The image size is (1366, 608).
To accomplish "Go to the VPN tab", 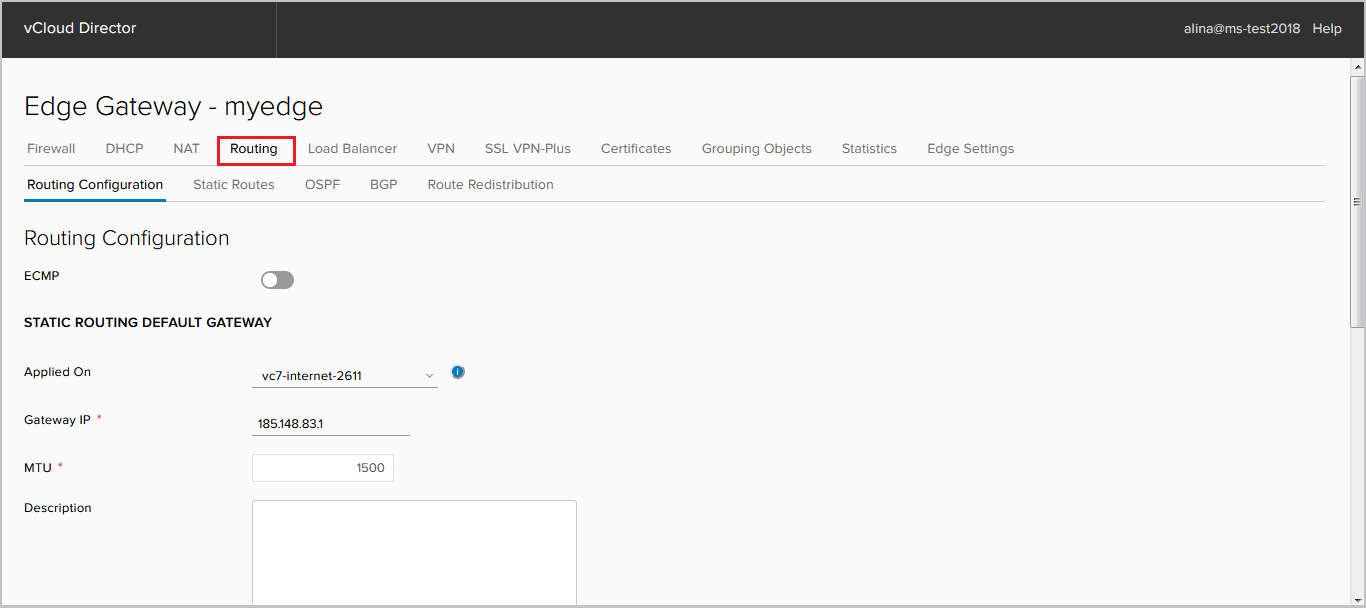I will point(441,149).
